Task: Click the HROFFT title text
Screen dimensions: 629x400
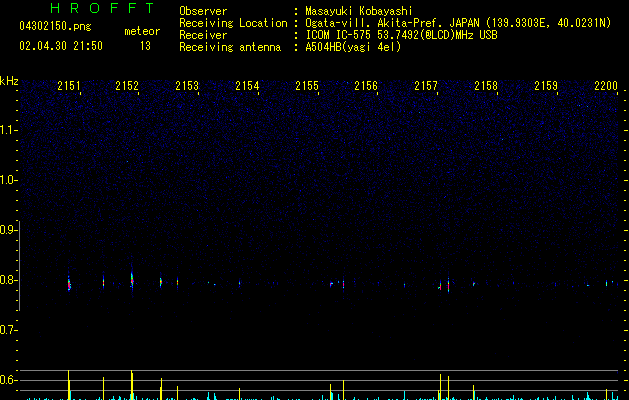Action: (x=102, y=8)
